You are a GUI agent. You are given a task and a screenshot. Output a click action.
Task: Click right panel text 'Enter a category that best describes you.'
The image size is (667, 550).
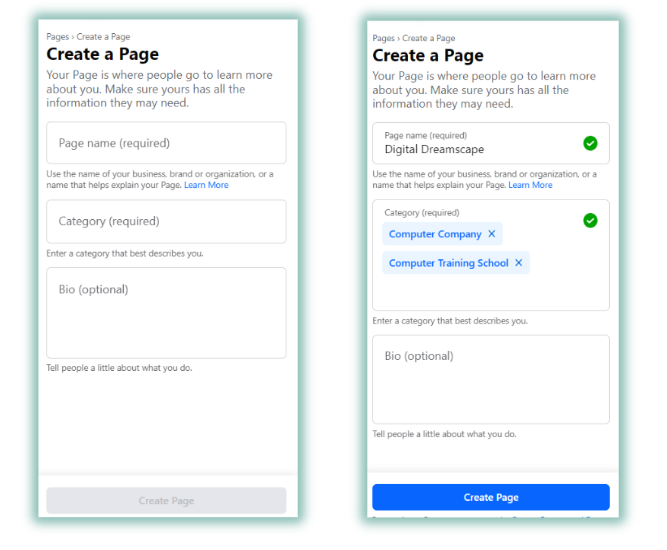click(450, 321)
